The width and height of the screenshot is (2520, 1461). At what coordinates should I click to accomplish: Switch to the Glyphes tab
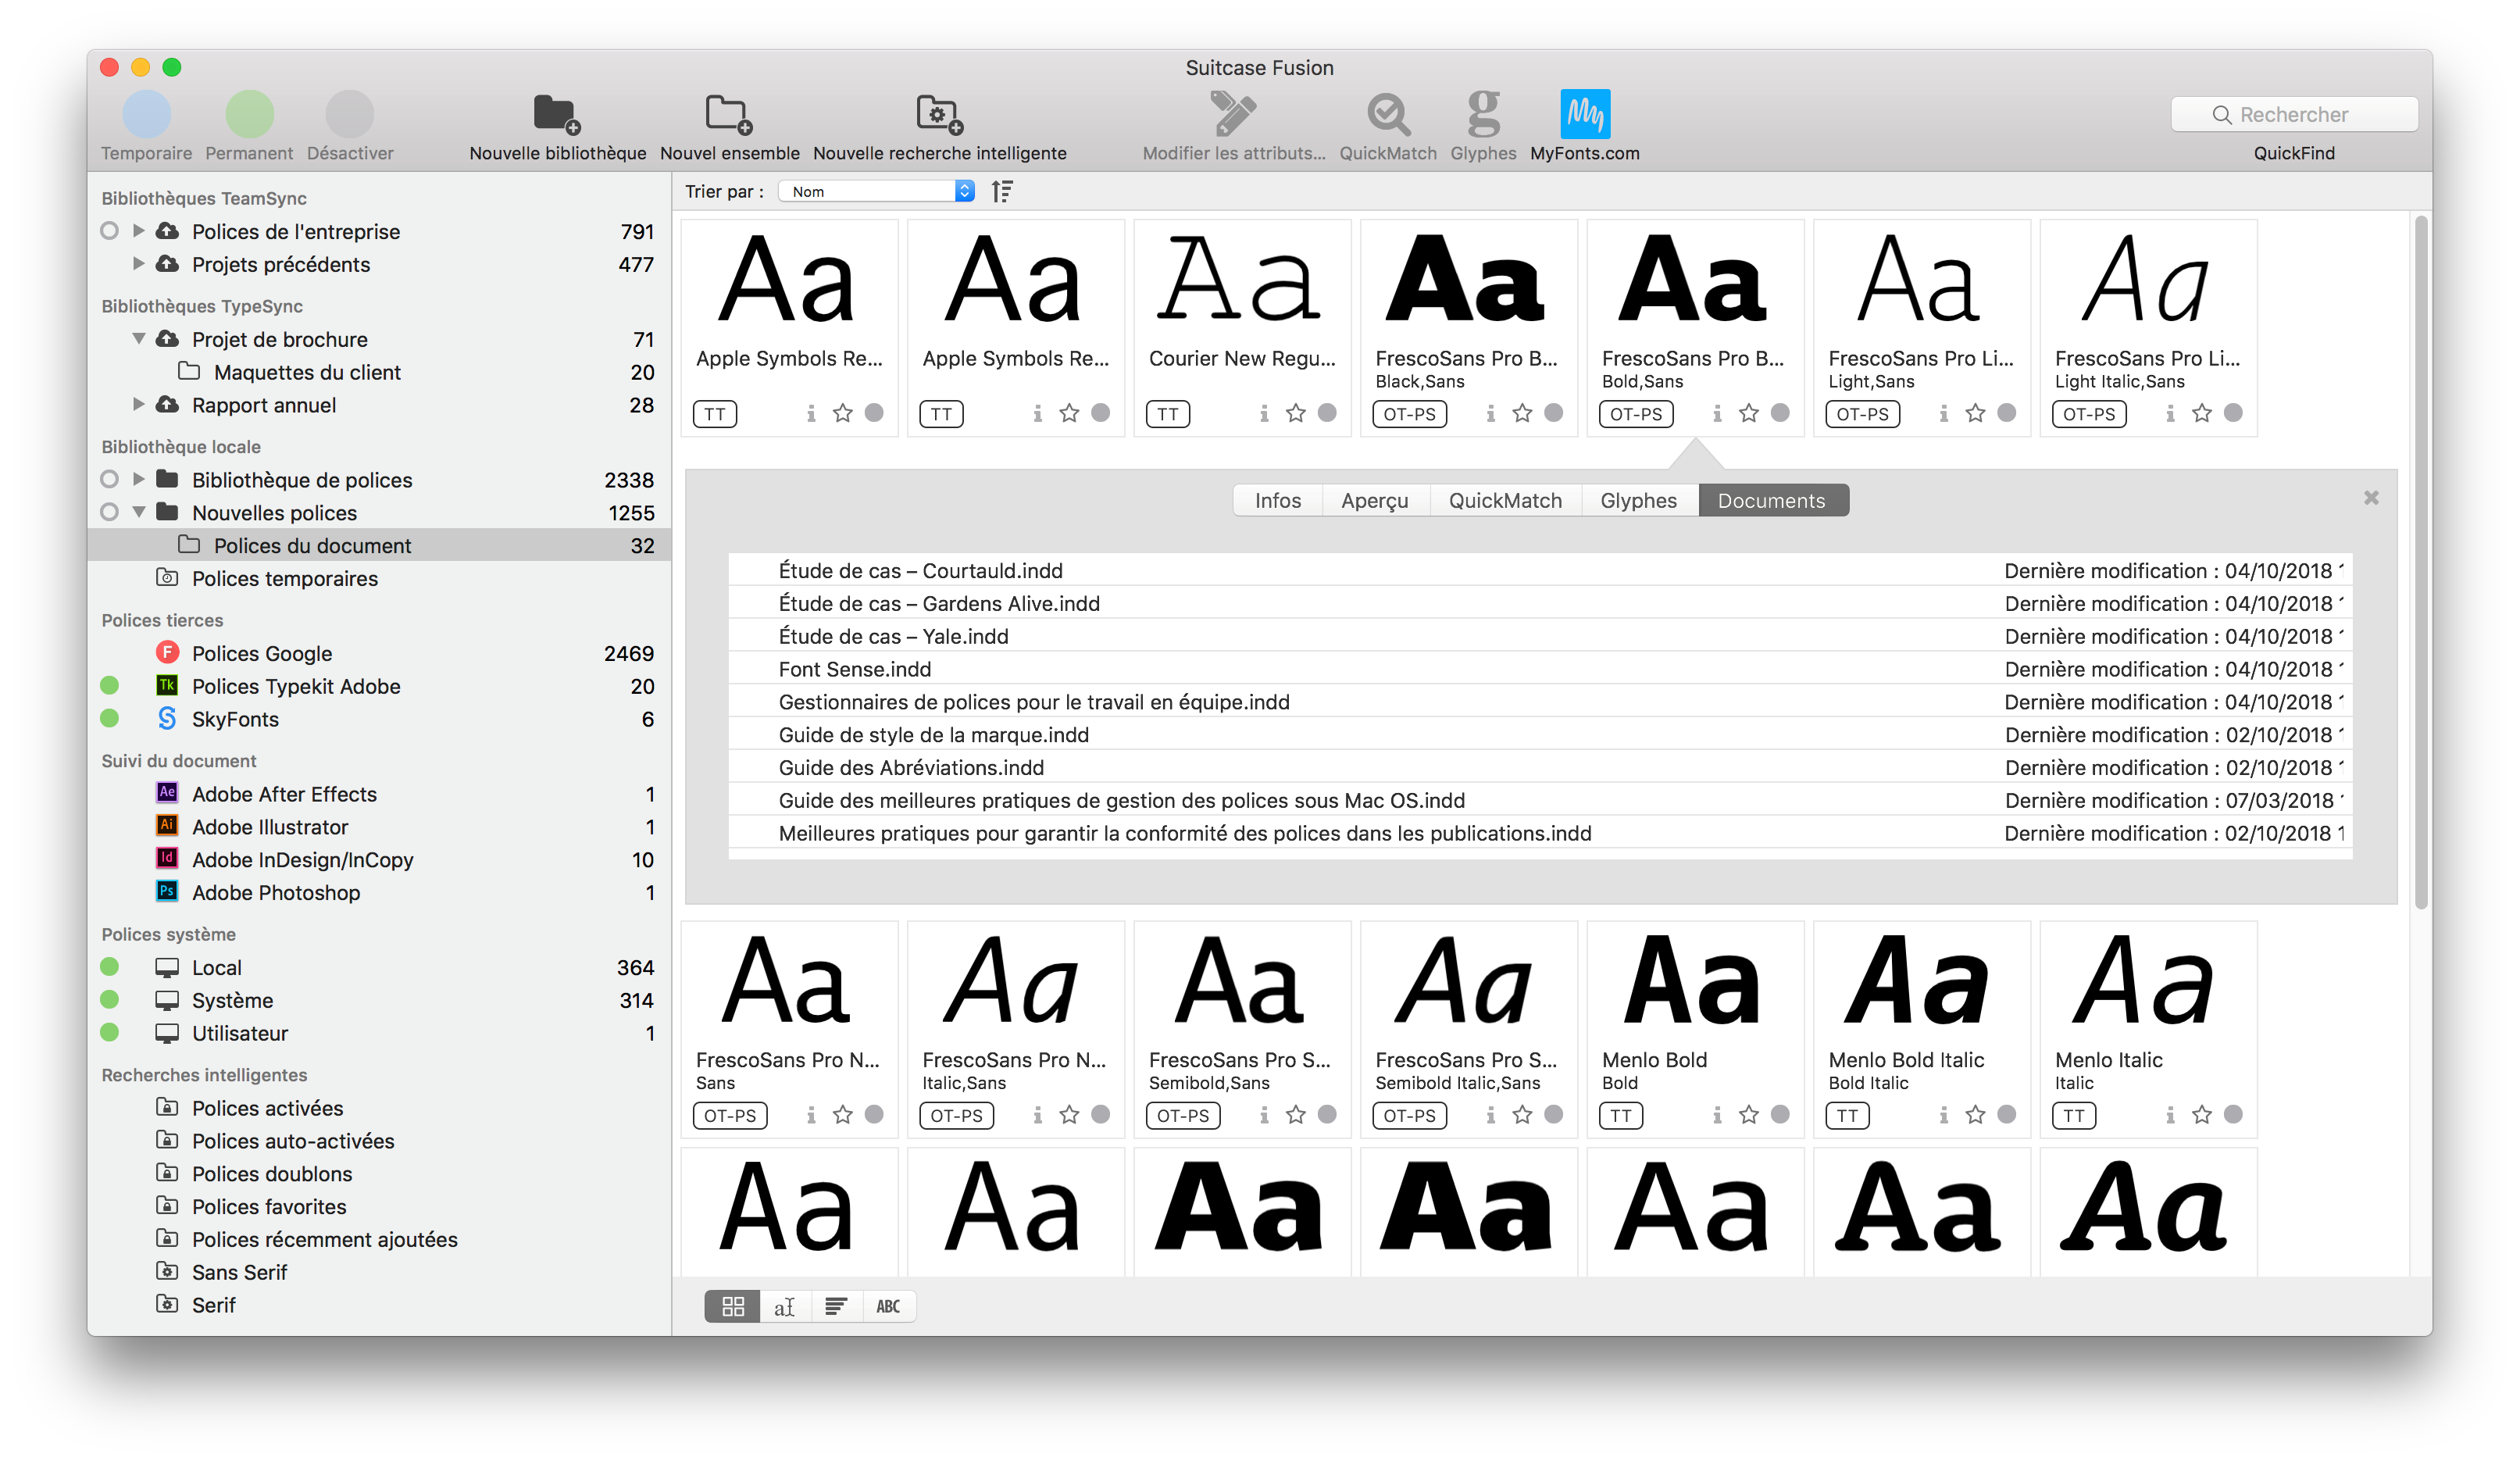[1637, 499]
